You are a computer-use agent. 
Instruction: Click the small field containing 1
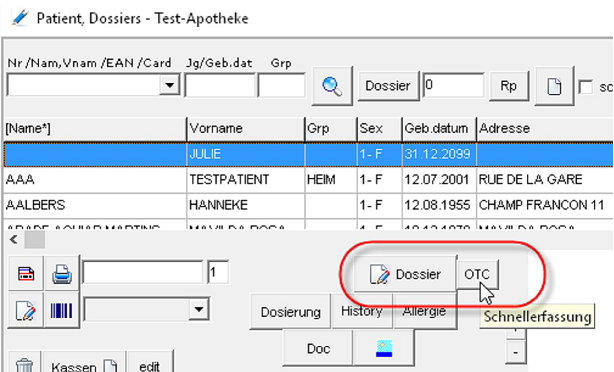218,272
